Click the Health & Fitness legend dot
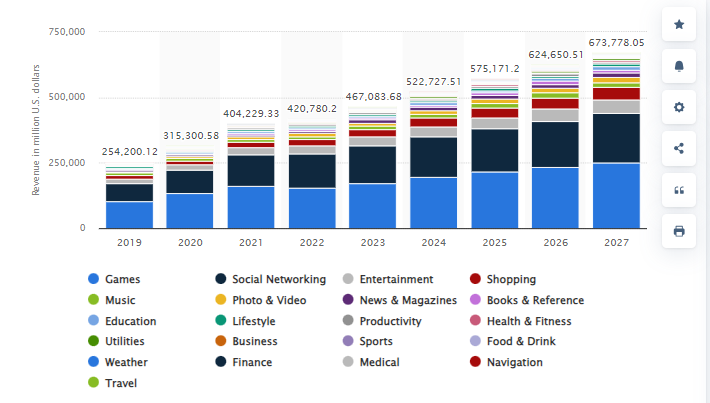 [475, 321]
